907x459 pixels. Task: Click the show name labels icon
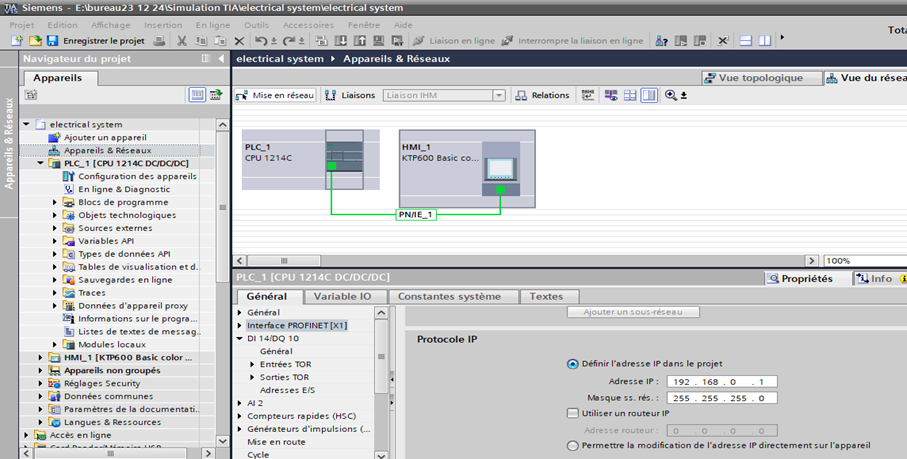pos(588,95)
